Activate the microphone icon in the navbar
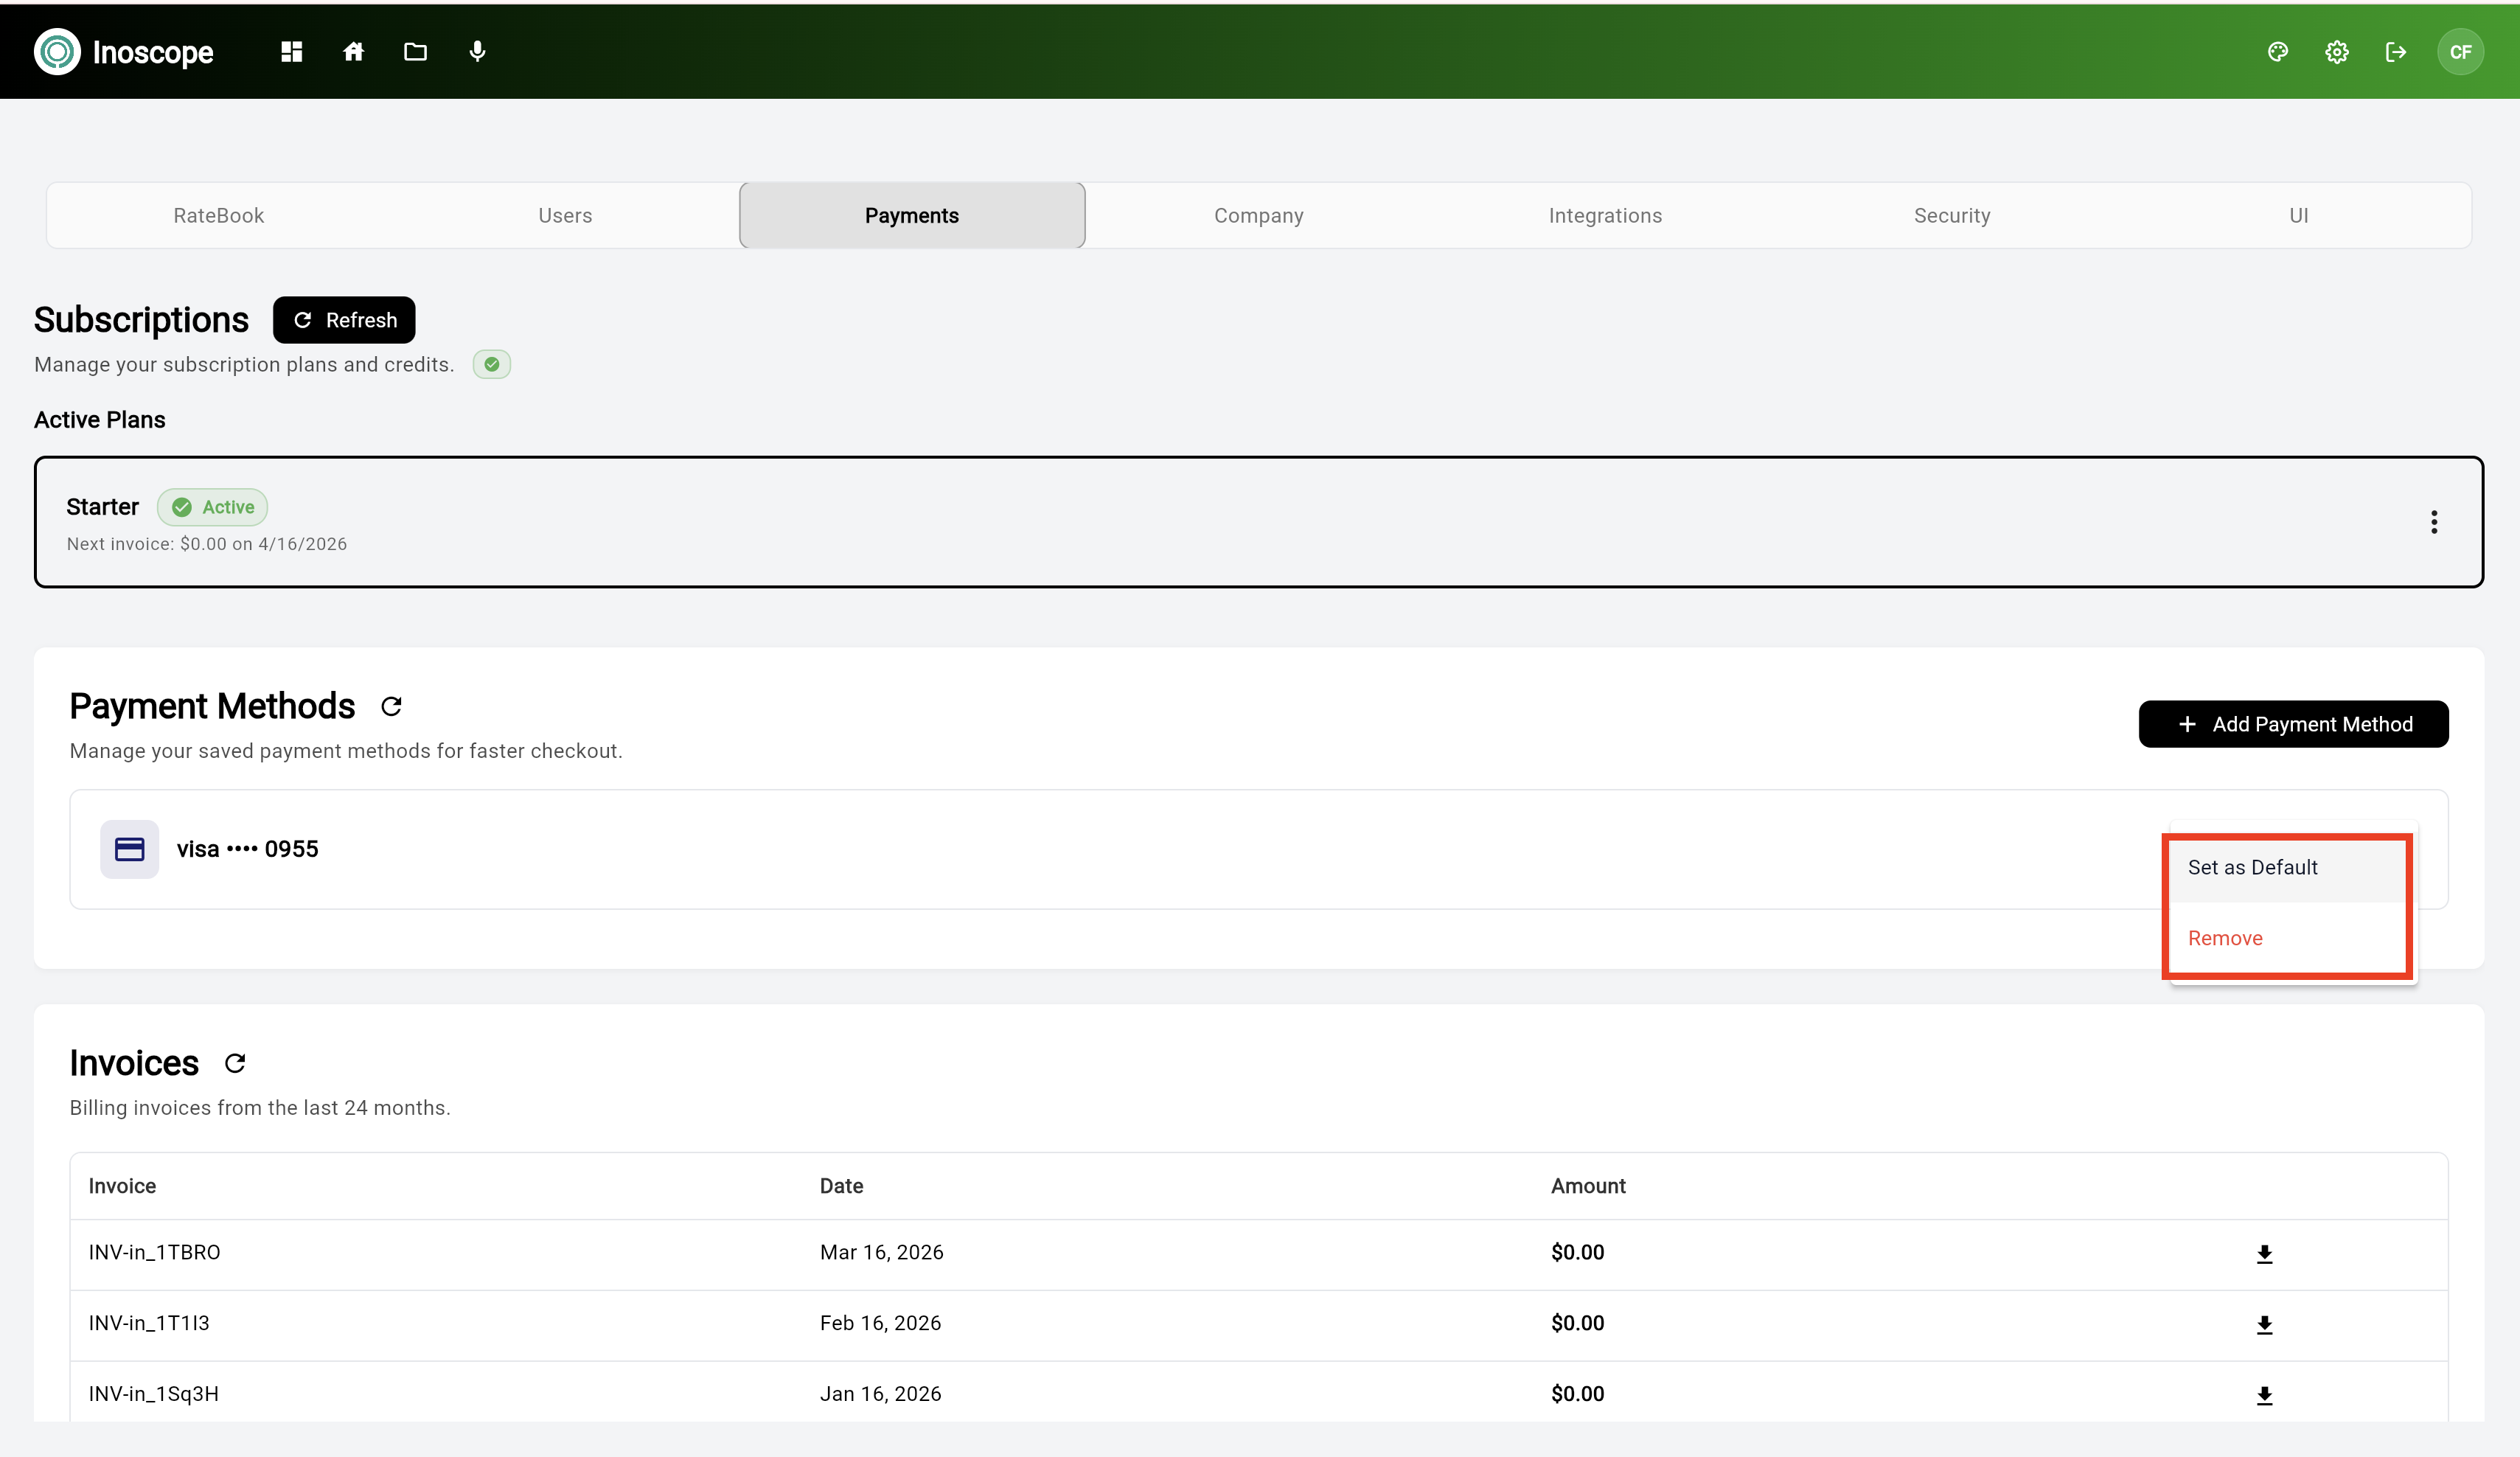 pyautogui.click(x=478, y=51)
